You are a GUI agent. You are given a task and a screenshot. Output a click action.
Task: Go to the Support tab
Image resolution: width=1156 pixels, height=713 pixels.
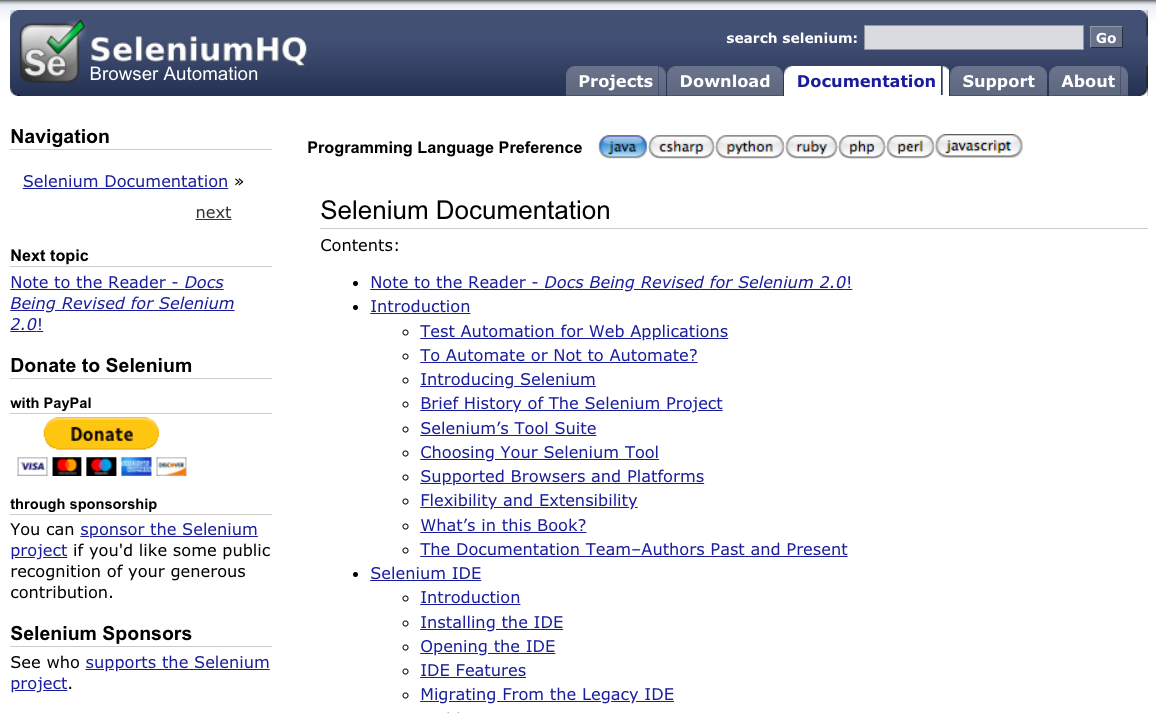tap(997, 81)
